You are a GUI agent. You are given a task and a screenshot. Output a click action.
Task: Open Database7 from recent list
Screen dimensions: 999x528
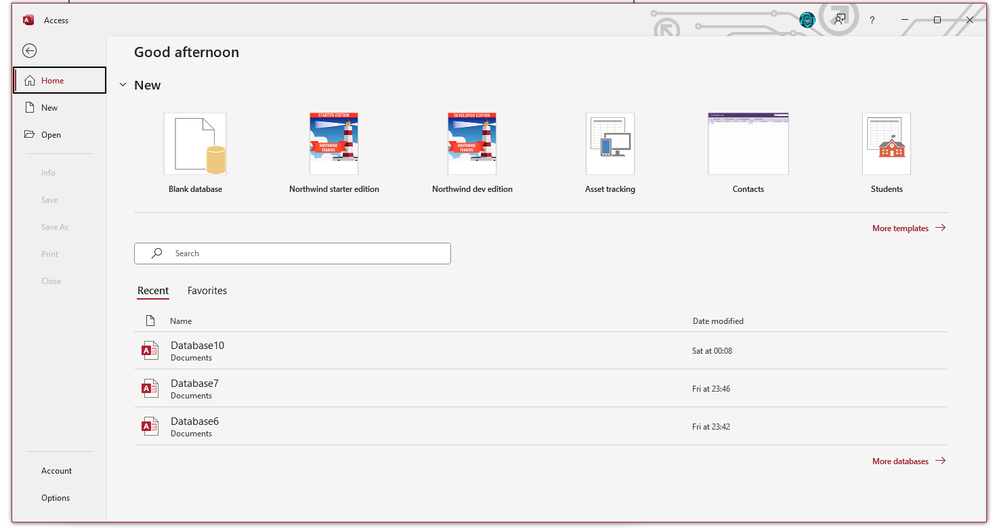[540, 389]
